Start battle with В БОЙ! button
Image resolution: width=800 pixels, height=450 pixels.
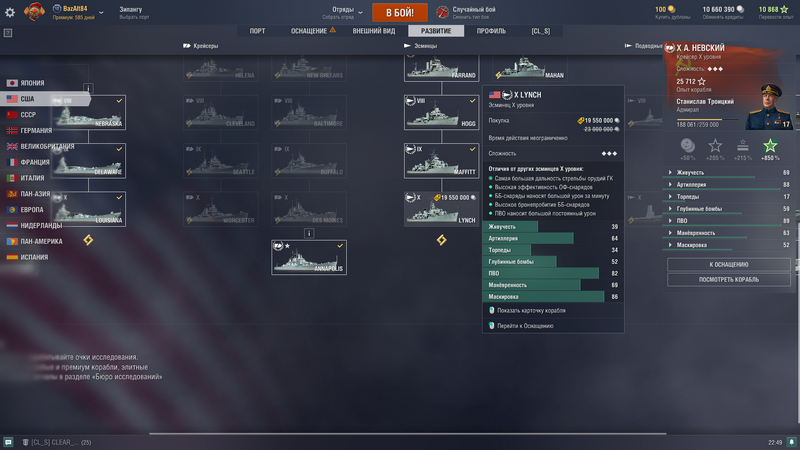point(399,13)
